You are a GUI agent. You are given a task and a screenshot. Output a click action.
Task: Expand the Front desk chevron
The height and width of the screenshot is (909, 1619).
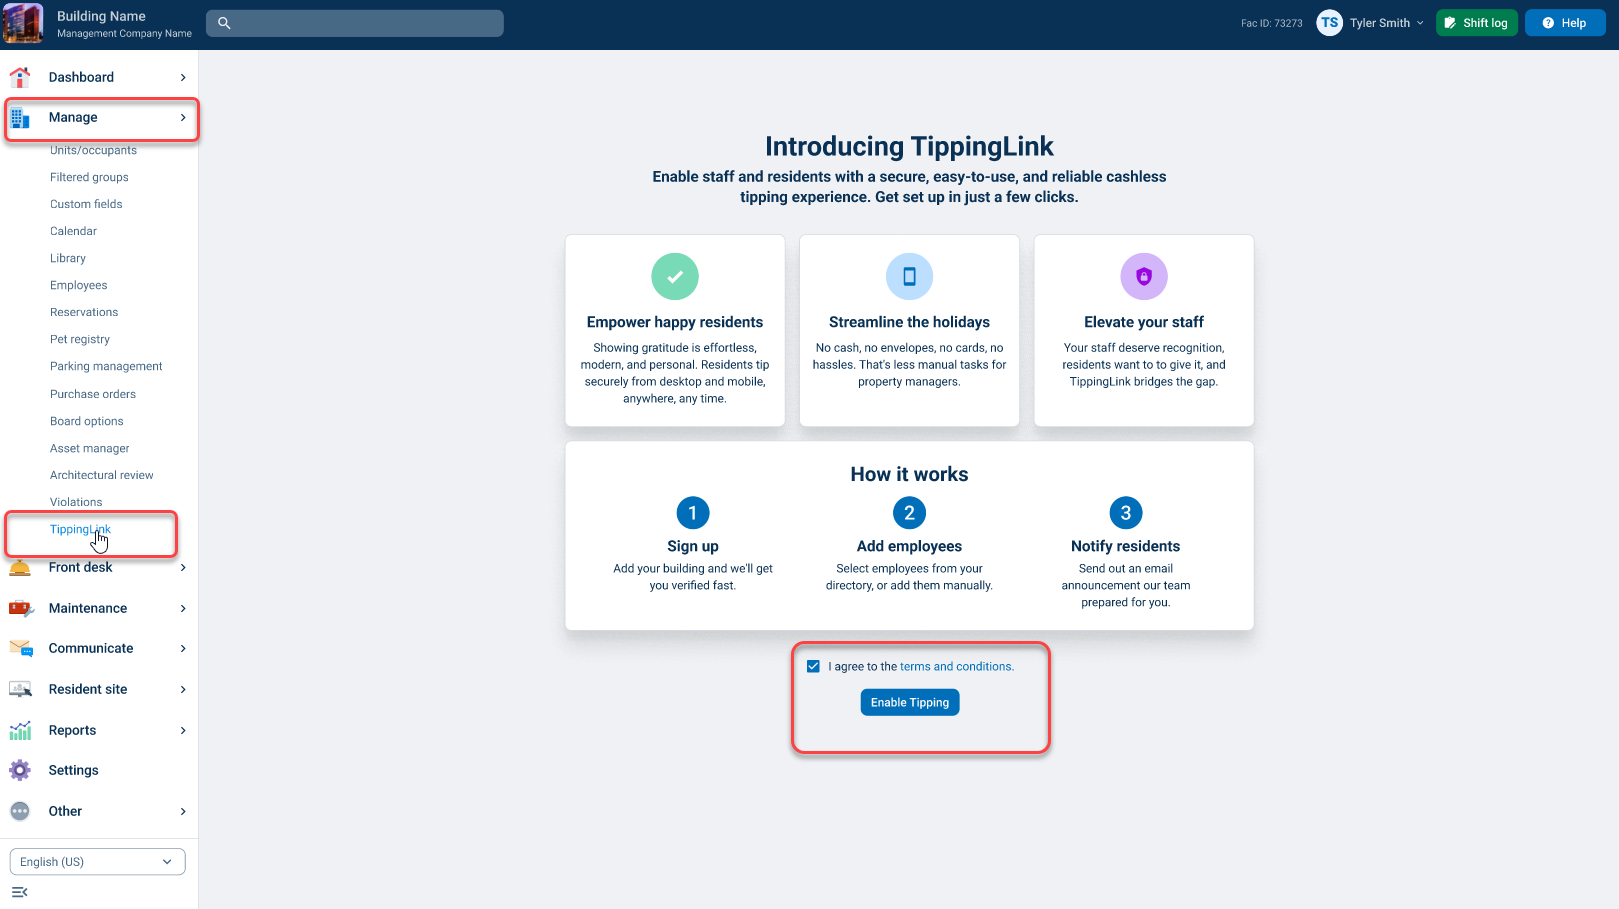(x=183, y=568)
